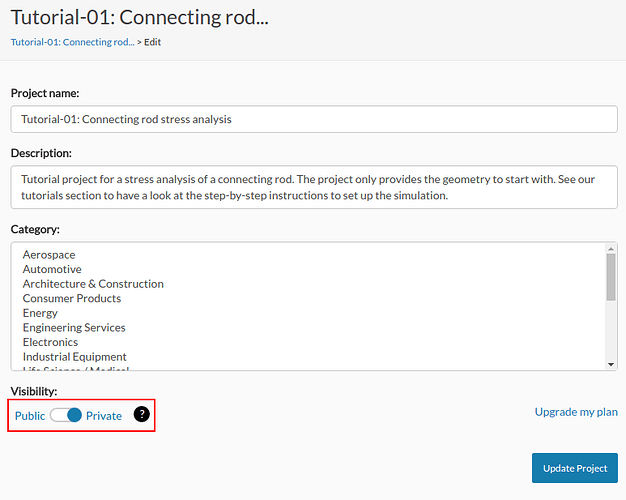Choose Electronics in the Category list

click(50, 342)
